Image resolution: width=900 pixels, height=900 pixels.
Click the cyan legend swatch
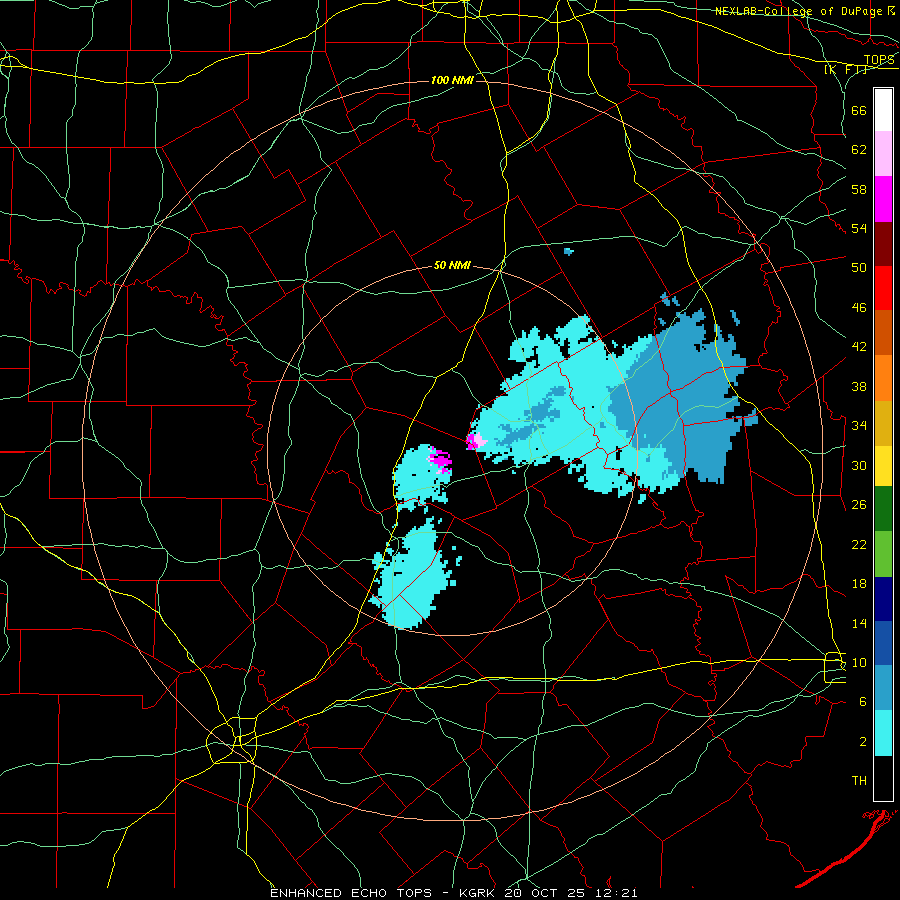(x=883, y=733)
